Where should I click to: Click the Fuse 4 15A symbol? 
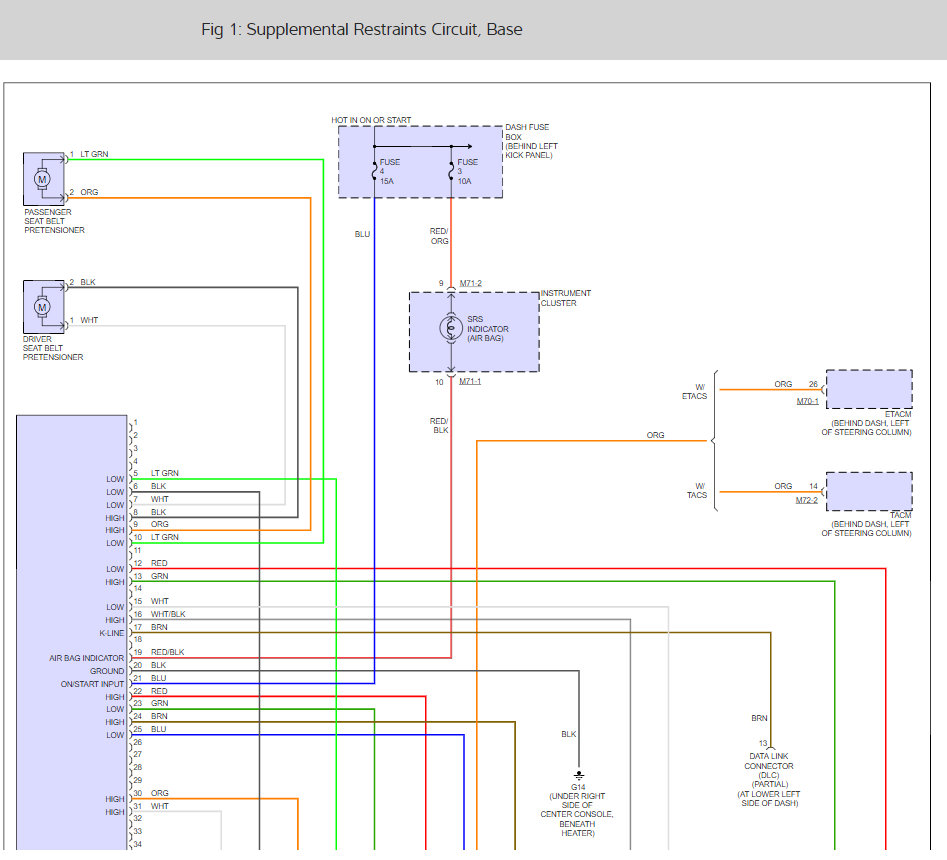click(x=374, y=172)
